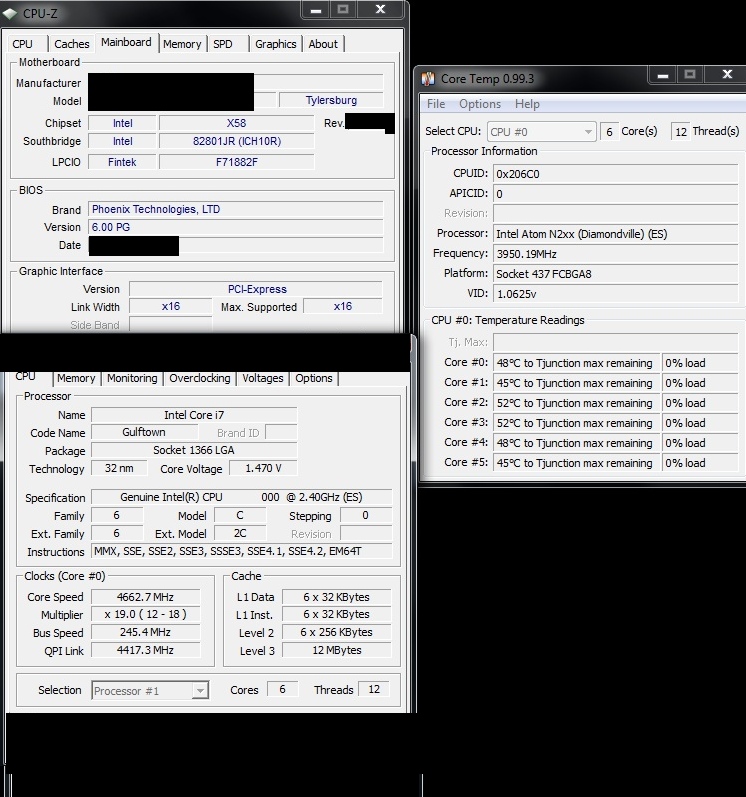Open the Graphics tab
Image resolution: width=746 pixels, height=797 pixels.
(275, 44)
